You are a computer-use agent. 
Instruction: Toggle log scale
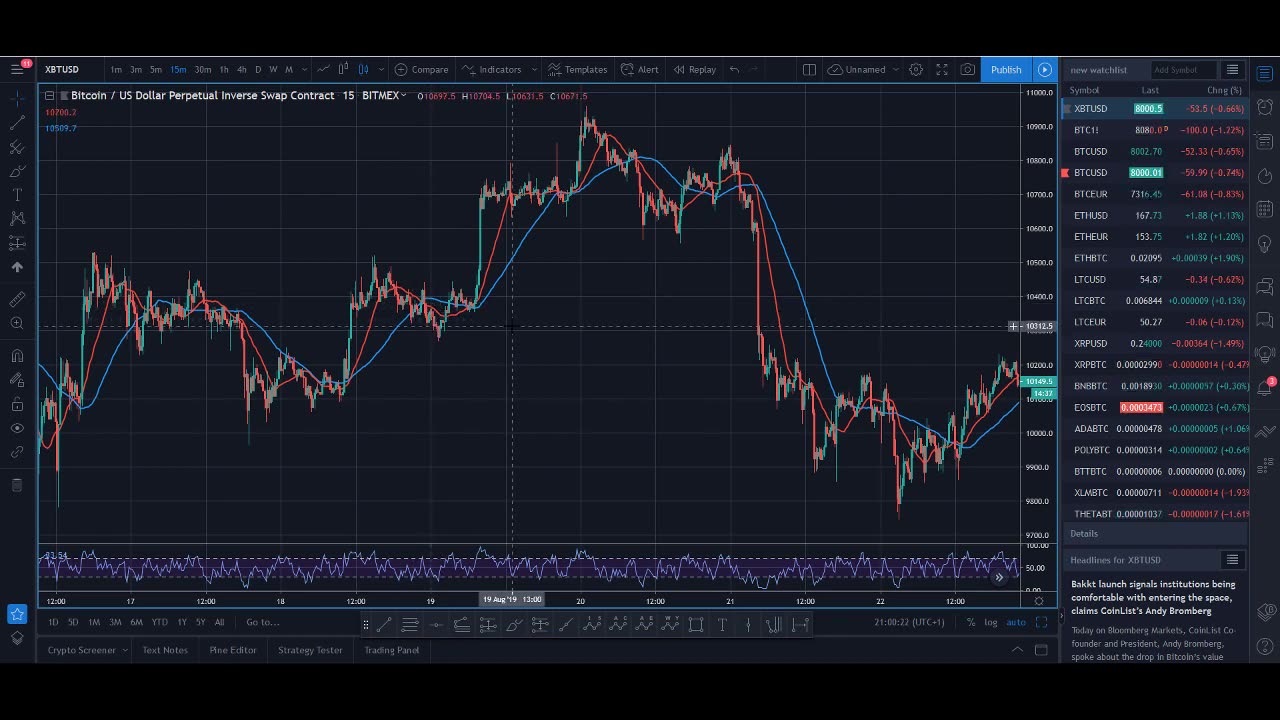pos(990,622)
